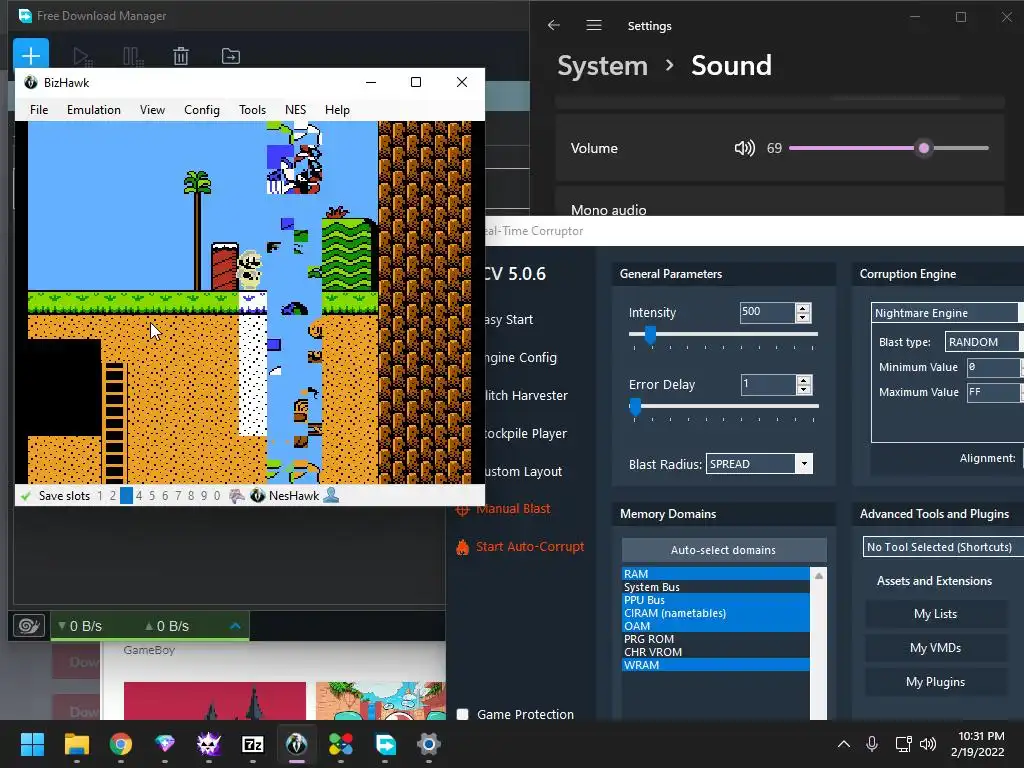This screenshot has height=768, width=1024.
Task: Select PPU Bus in Memory Domains list
Action: click(715, 600)
